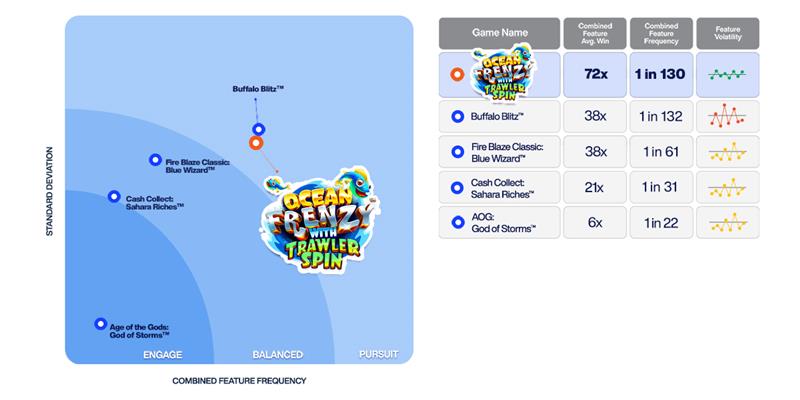This screenshot has width=800, height=400.
Task: Click the Cash Collect Sahara Riches chart point
Action: (114, 197)
